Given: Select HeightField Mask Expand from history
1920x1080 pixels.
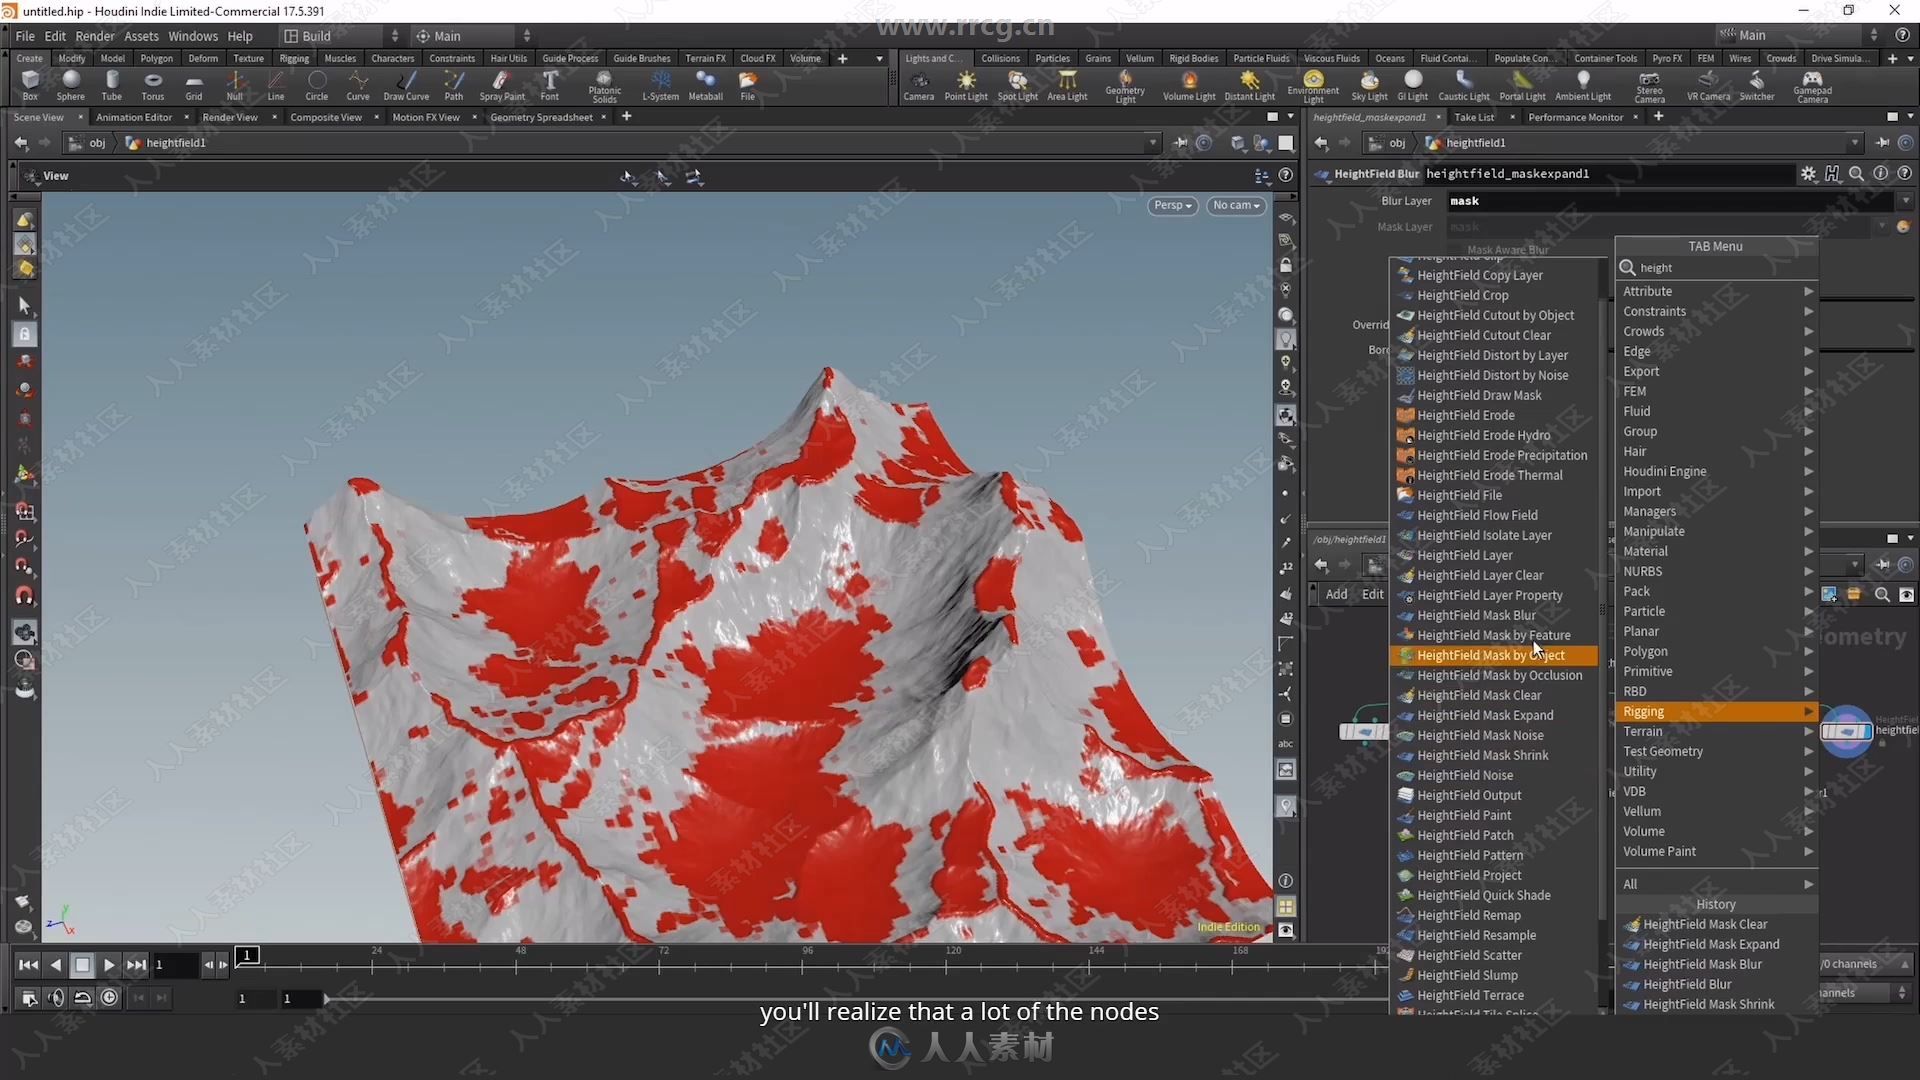Looking at the screenshot, I should coord(1710,943).
